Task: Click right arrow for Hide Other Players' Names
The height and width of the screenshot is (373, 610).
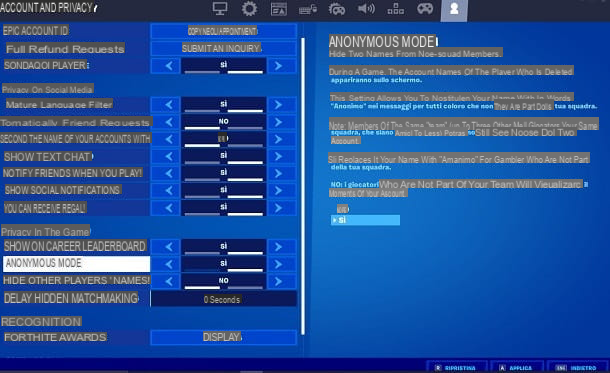Action: click(278, 281)
